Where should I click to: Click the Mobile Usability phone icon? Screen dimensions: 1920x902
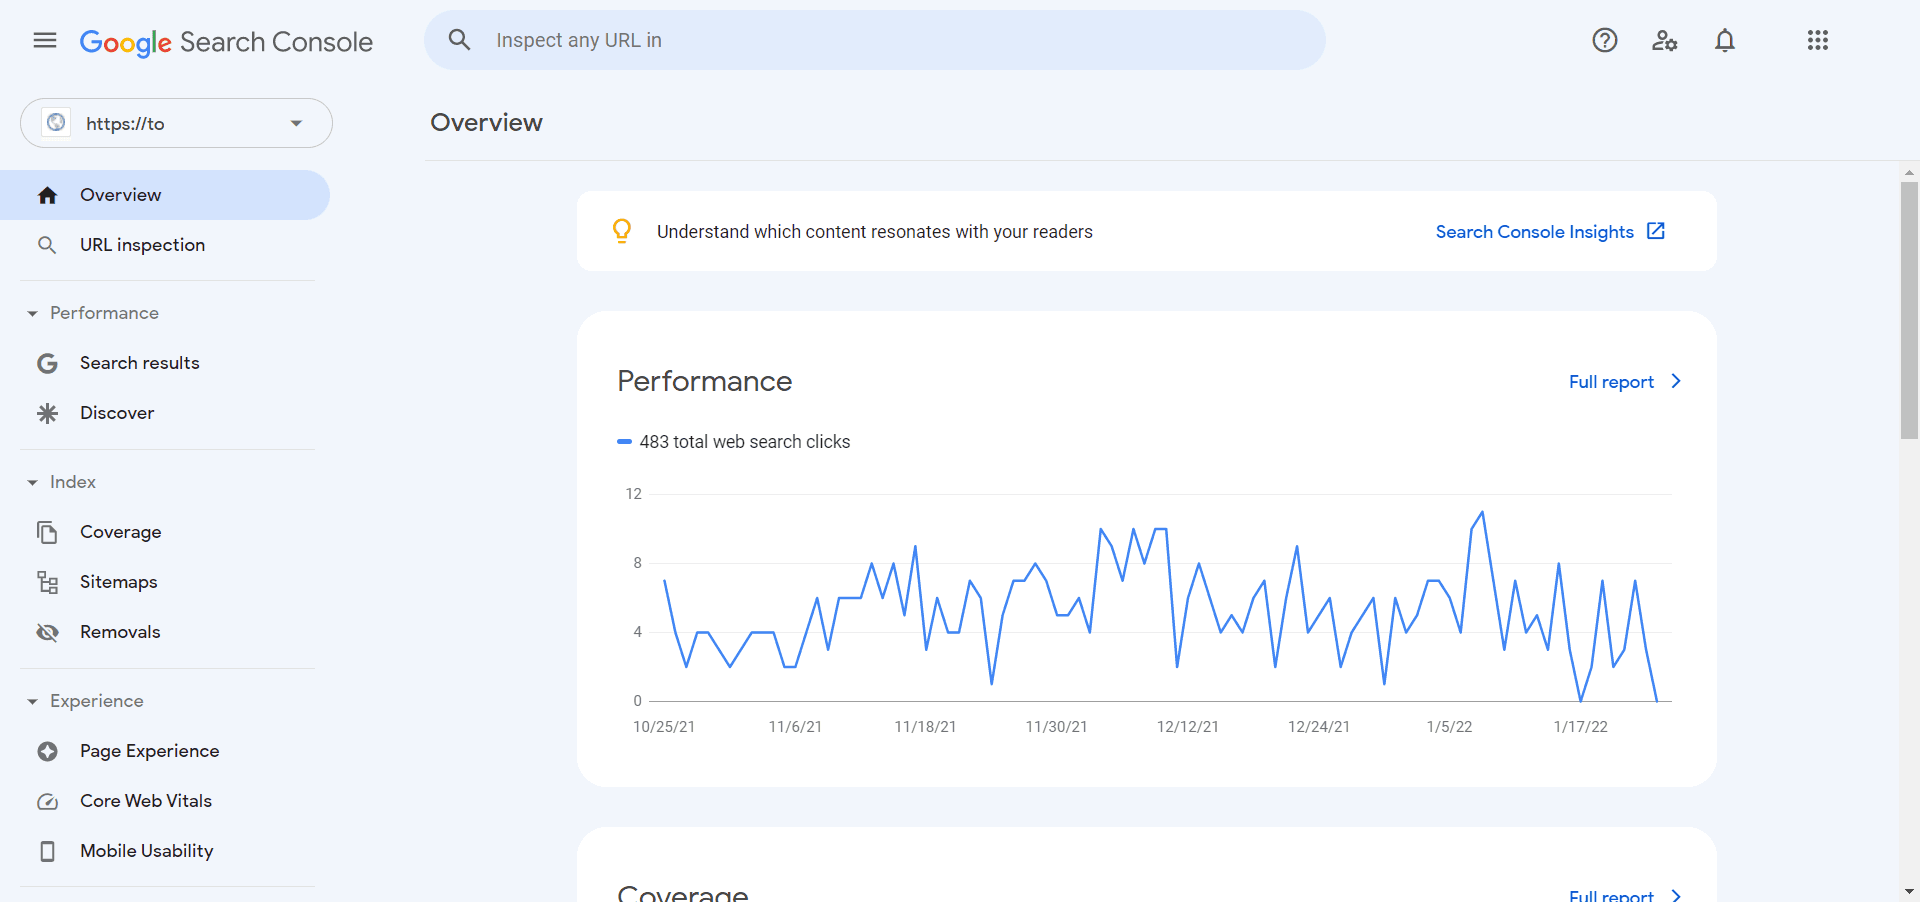pyautogui.click(x=47, y=850)
